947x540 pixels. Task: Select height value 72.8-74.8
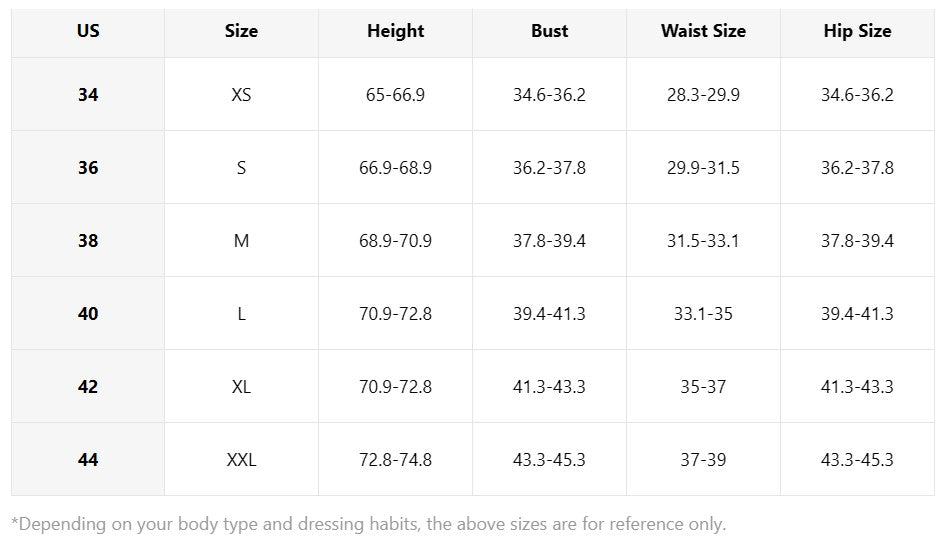(396, 460)
